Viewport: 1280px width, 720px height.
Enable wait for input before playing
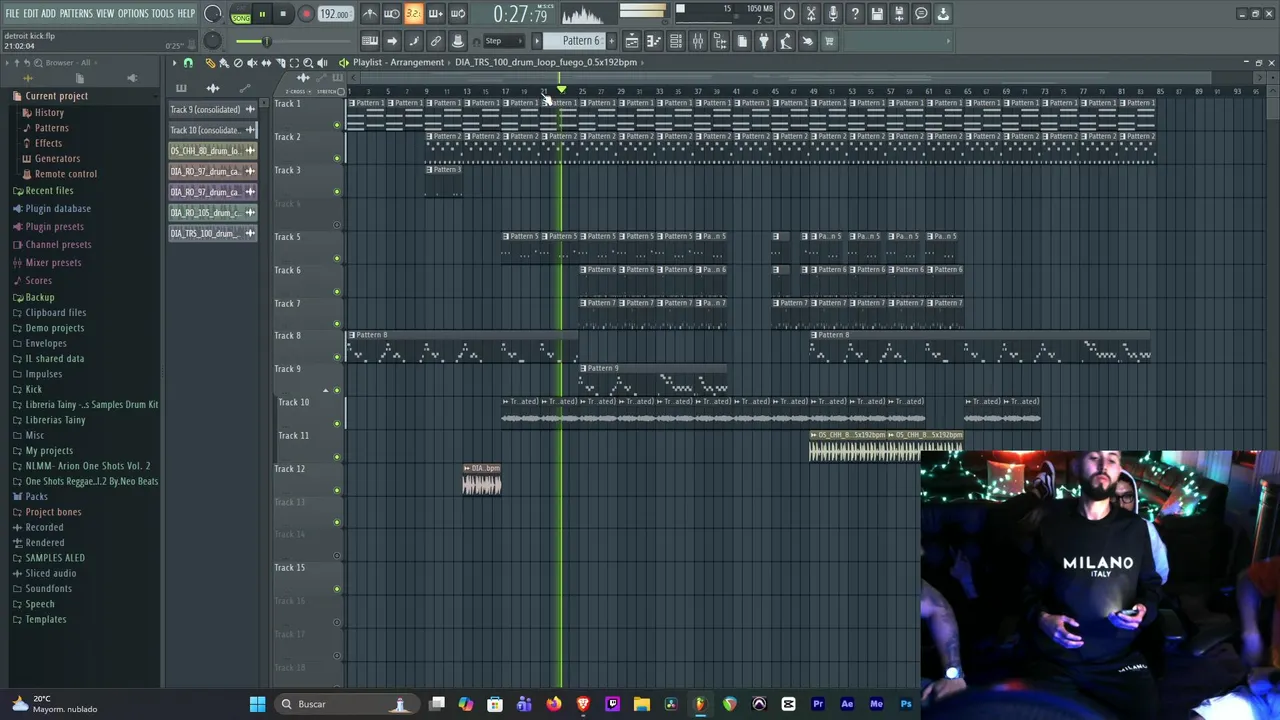click(392, 14)
